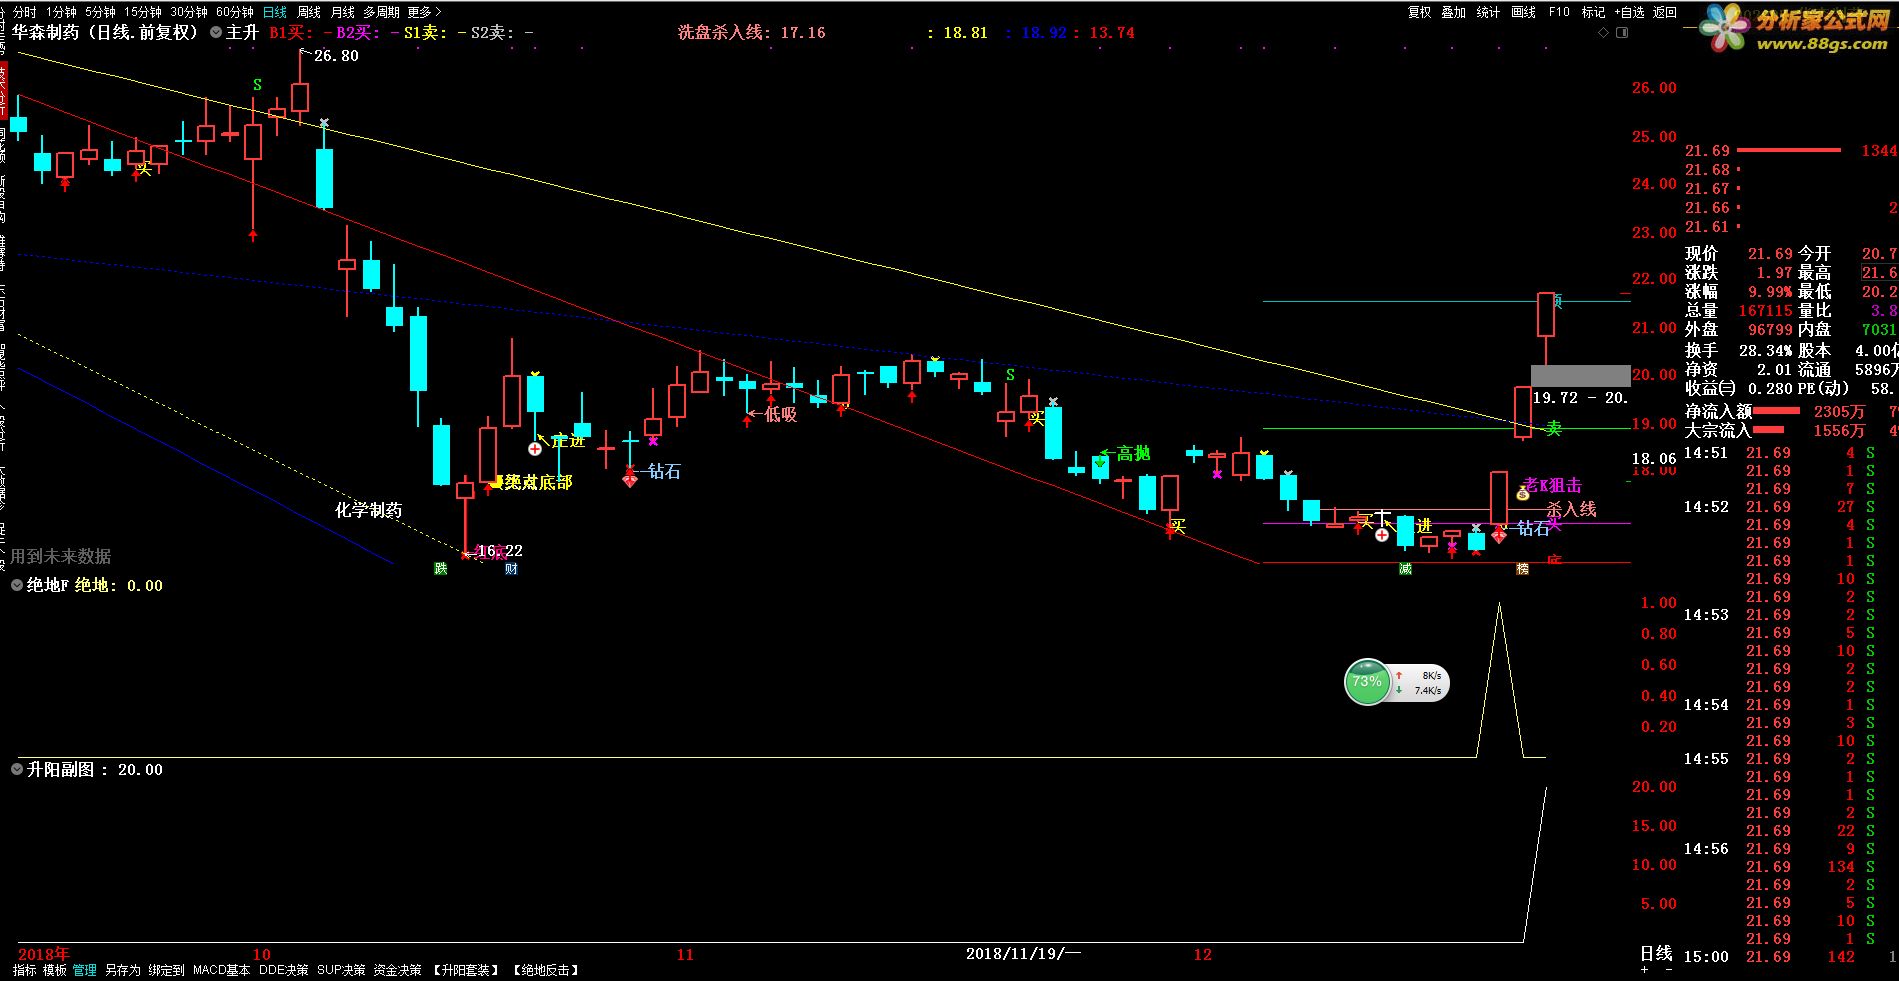Click the 减 green tag below chart
Image resolution: width=1899 pixels, height=981 pixels.
coord(1405,569)
